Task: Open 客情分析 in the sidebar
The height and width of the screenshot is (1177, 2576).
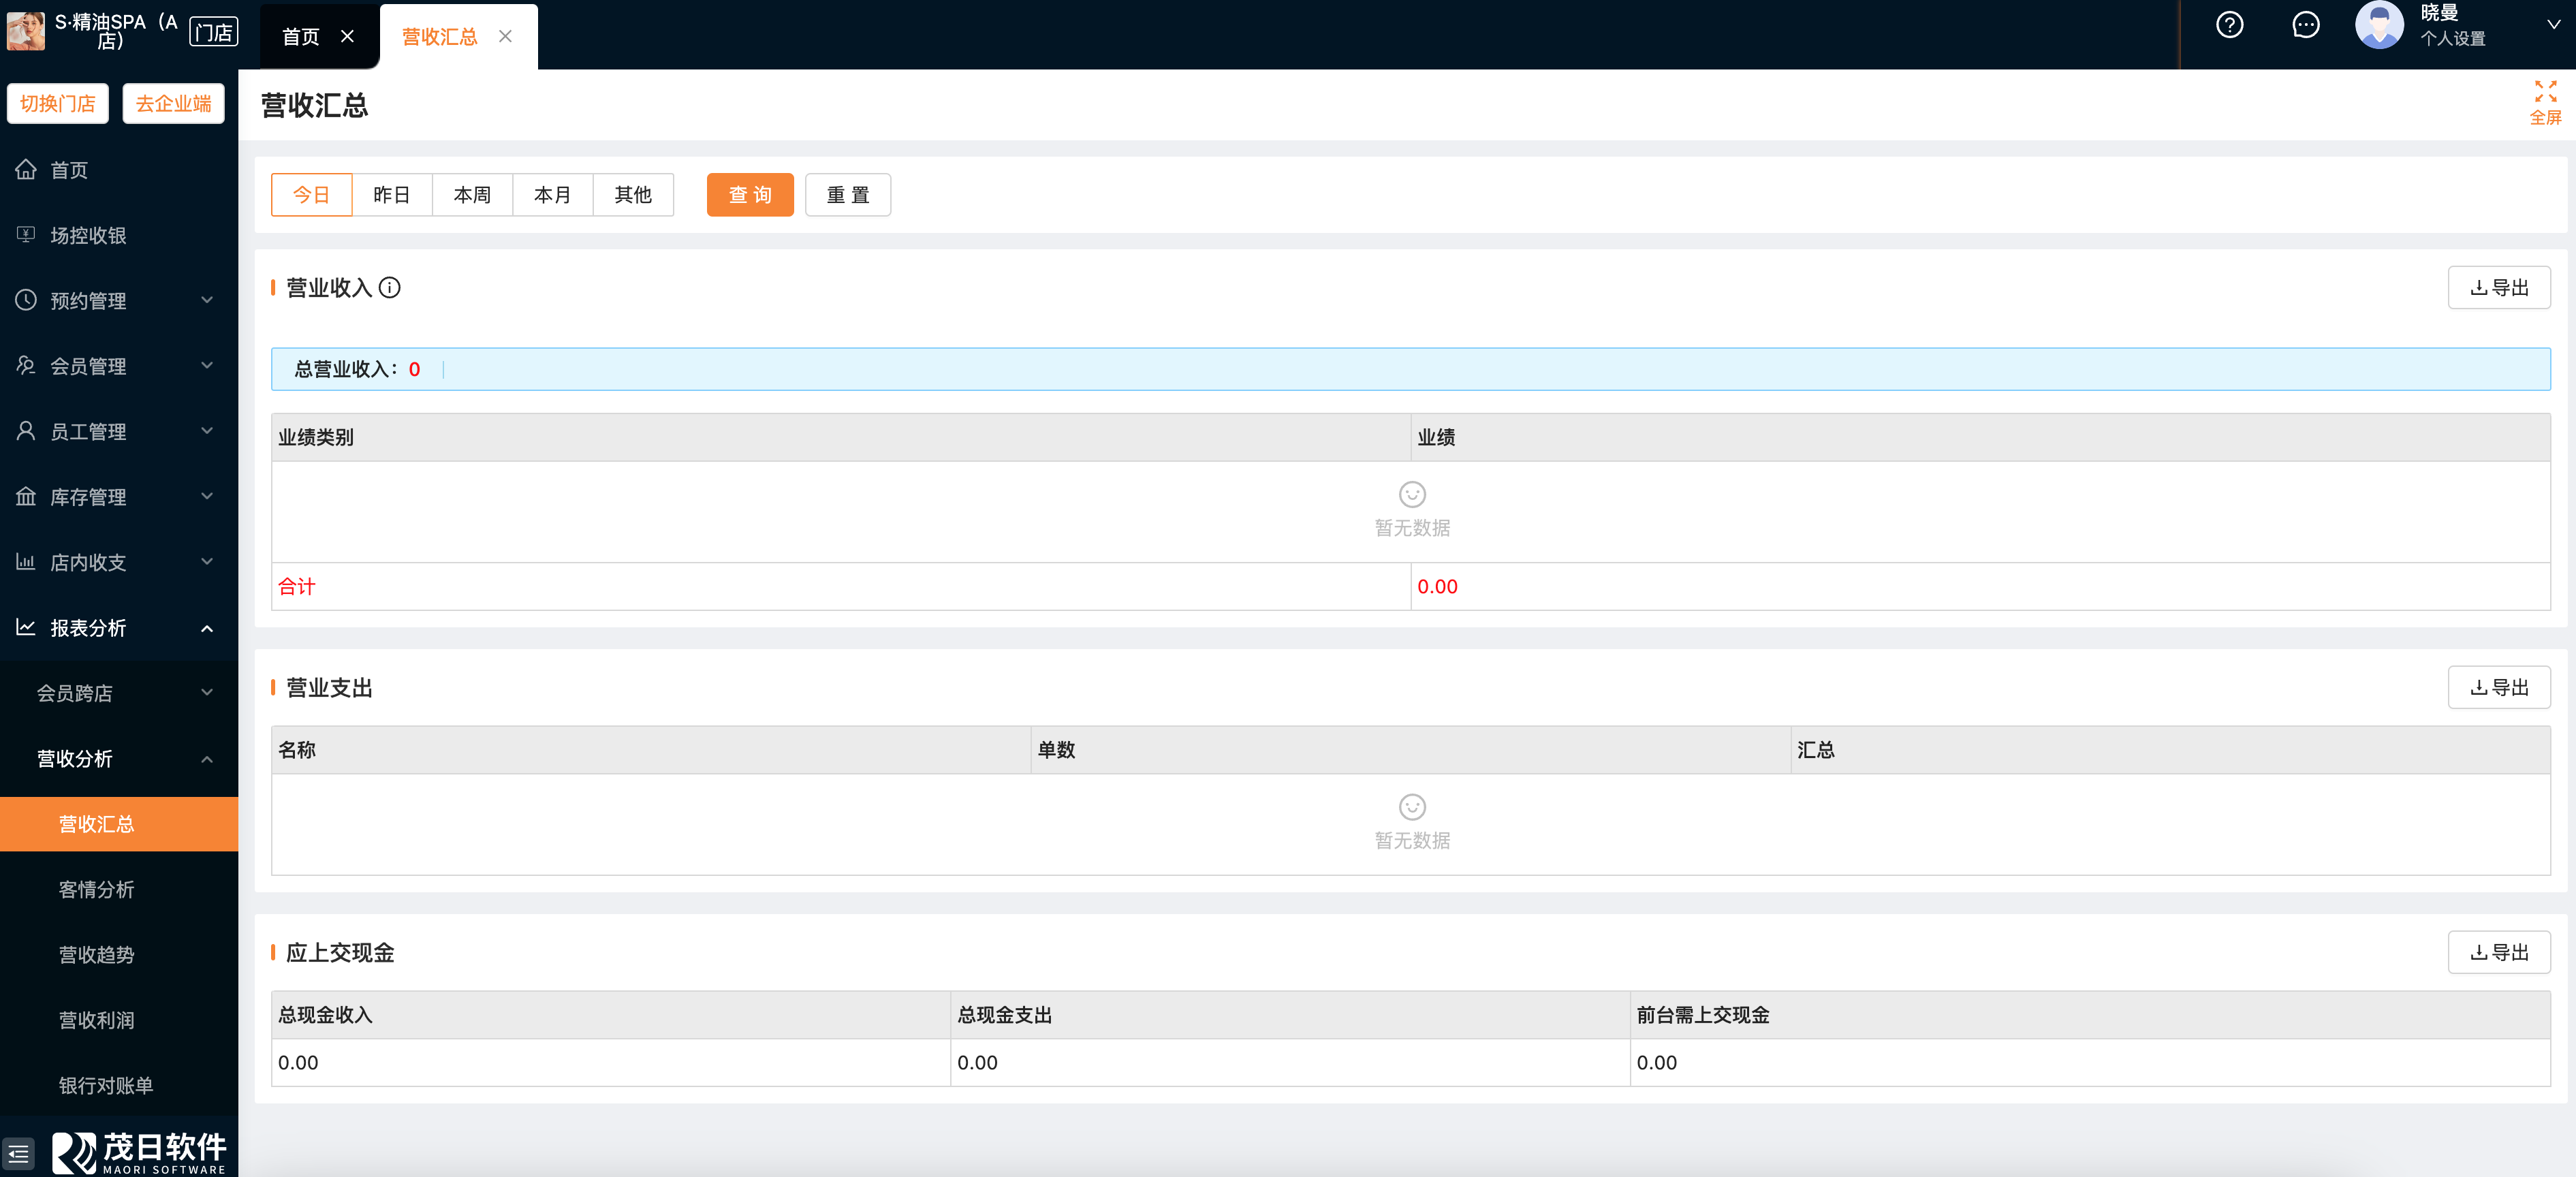Action: pos(96,889)
